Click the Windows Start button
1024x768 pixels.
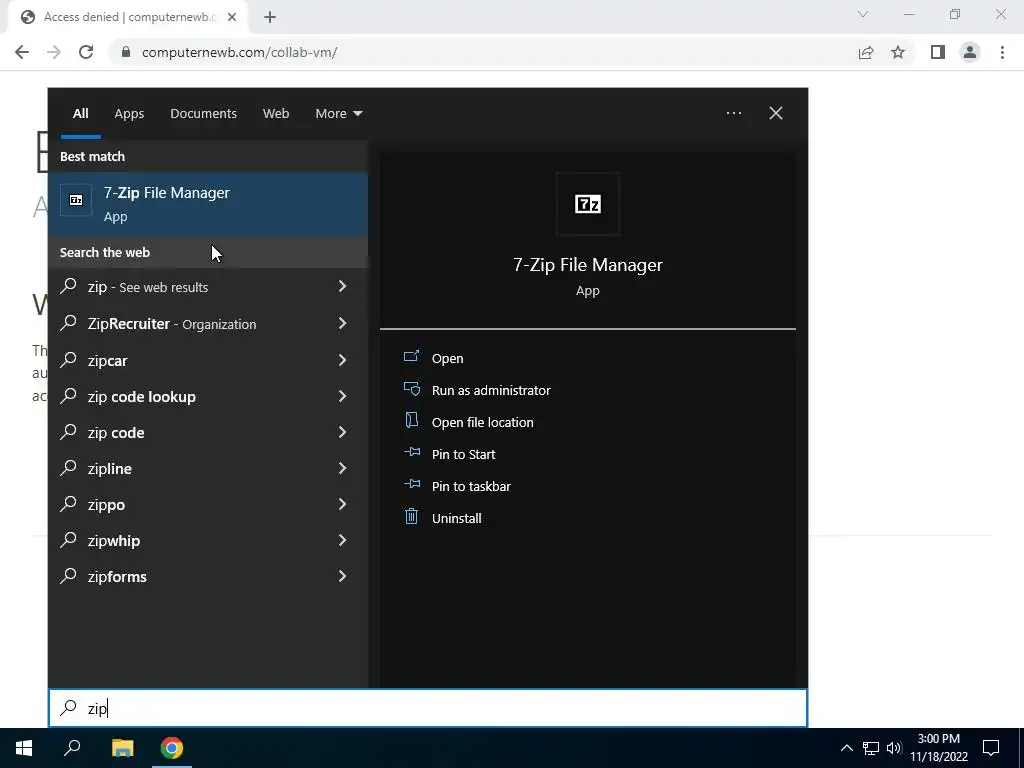tap(24, 748)
